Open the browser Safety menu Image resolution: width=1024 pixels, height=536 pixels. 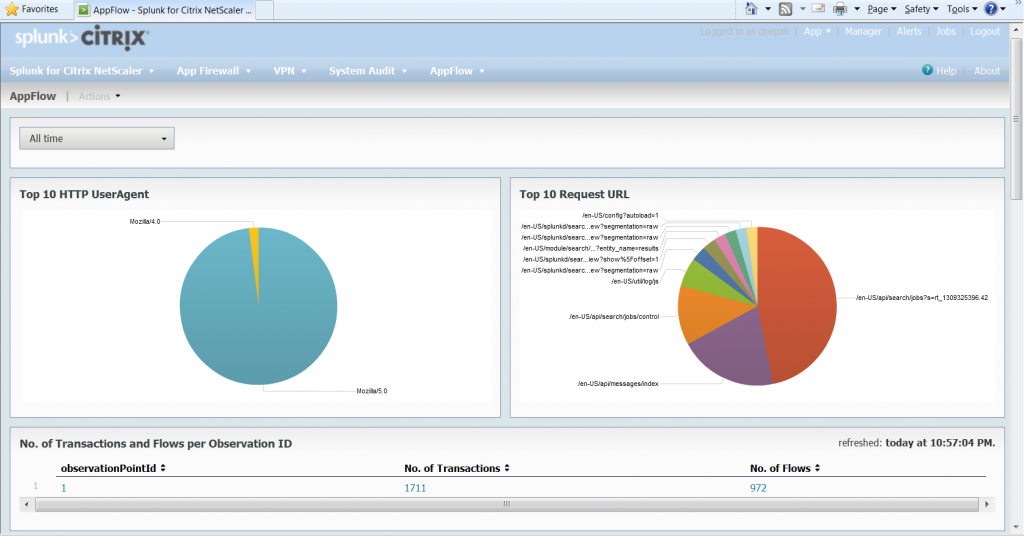point(921,9)
